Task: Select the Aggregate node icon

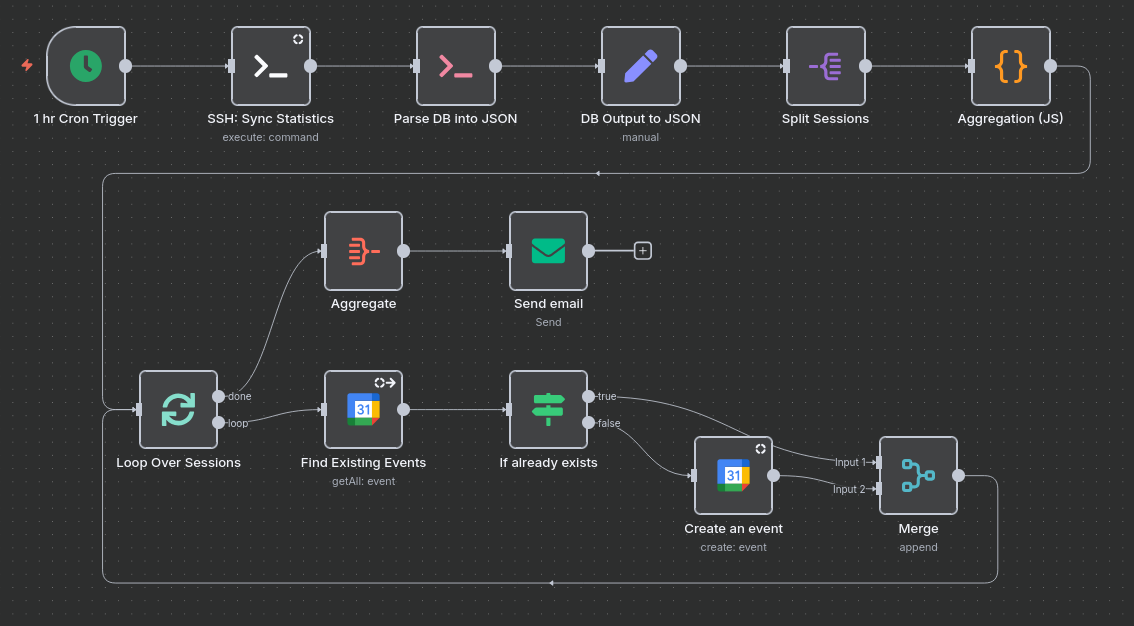Action: point(363,251)
